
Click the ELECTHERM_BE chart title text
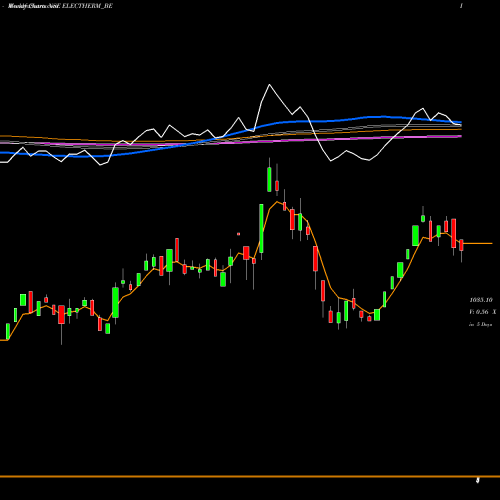(87, 6)
